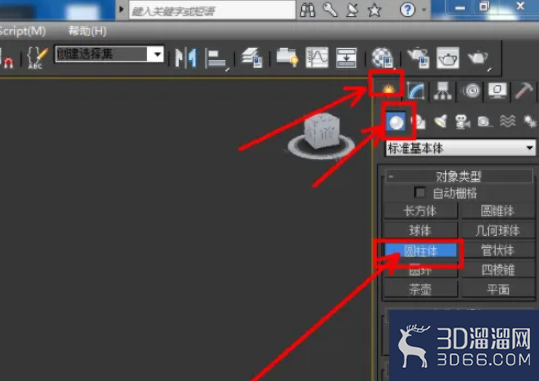Select the Geometry category sphere icon
Screen dimensions: 539x381
coord(396,122)
